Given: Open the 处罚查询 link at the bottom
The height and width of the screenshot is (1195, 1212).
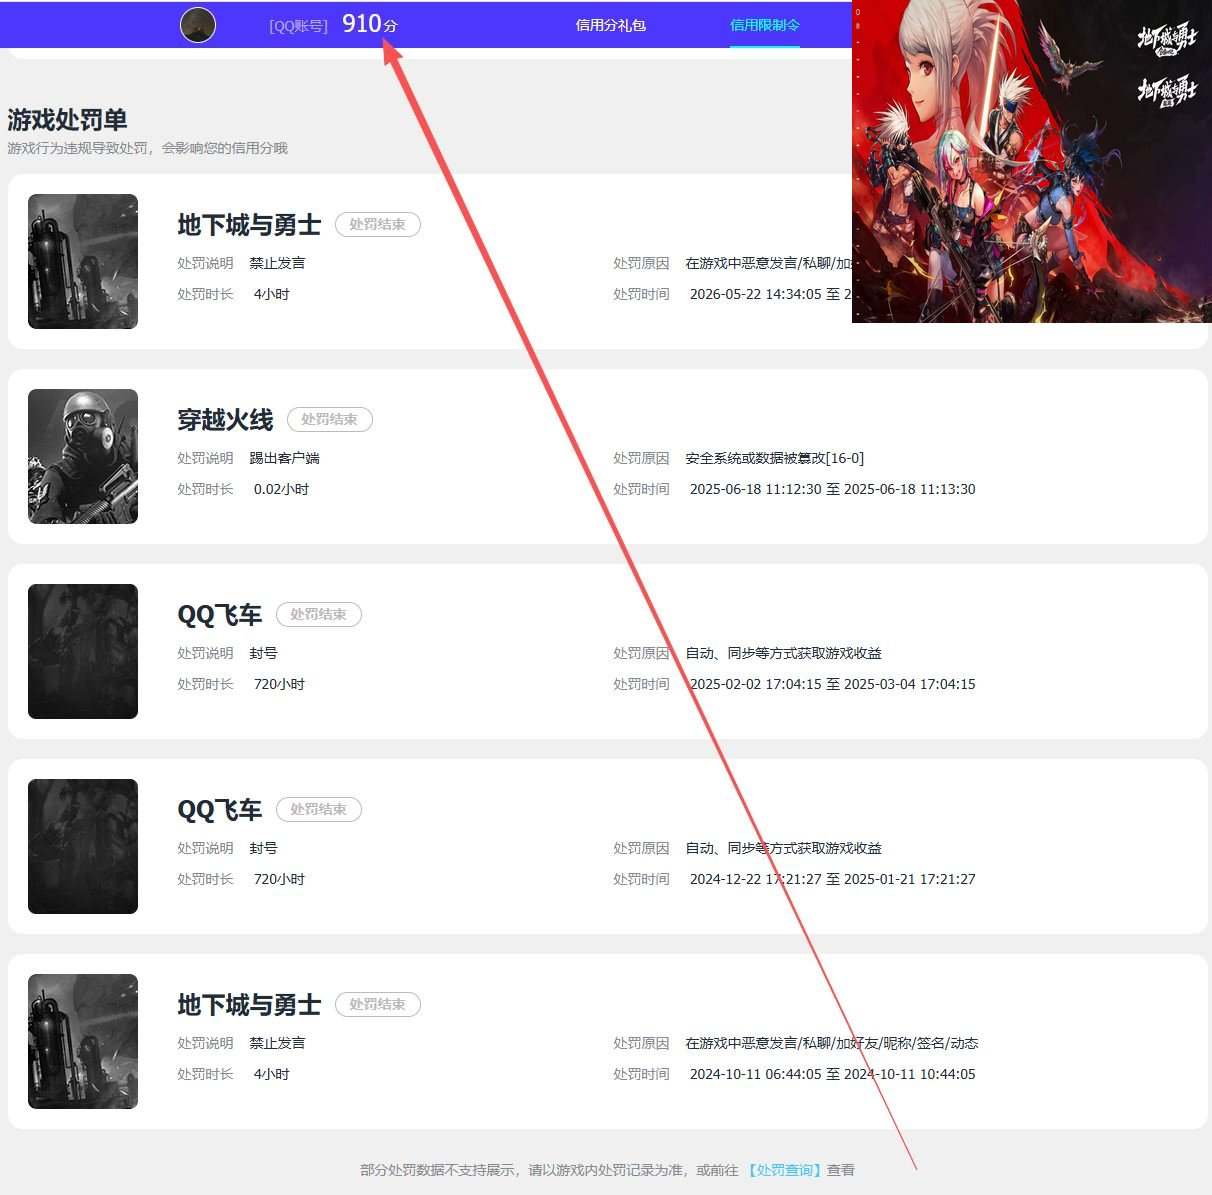Looking at the screenshot, I should pyautogui.click(x=784, y=1169).
